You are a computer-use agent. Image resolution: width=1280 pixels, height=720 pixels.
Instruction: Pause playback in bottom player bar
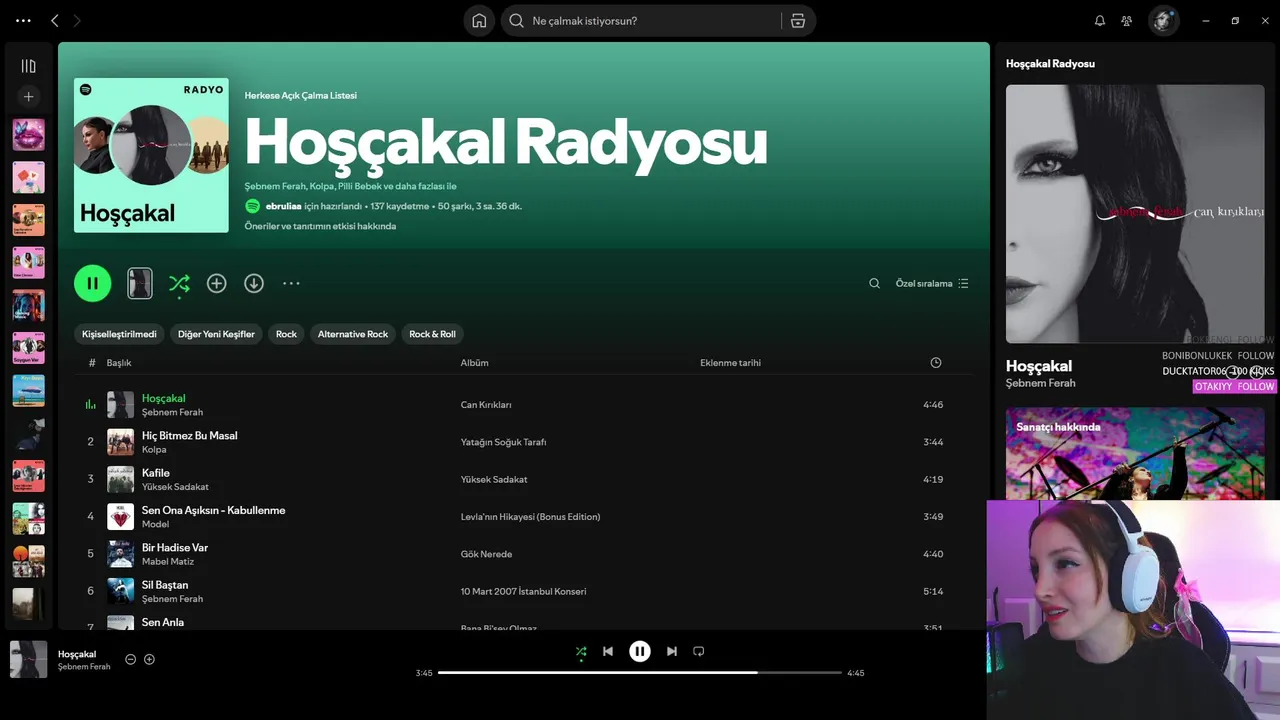pyautogui.click(x=640, y=651)
